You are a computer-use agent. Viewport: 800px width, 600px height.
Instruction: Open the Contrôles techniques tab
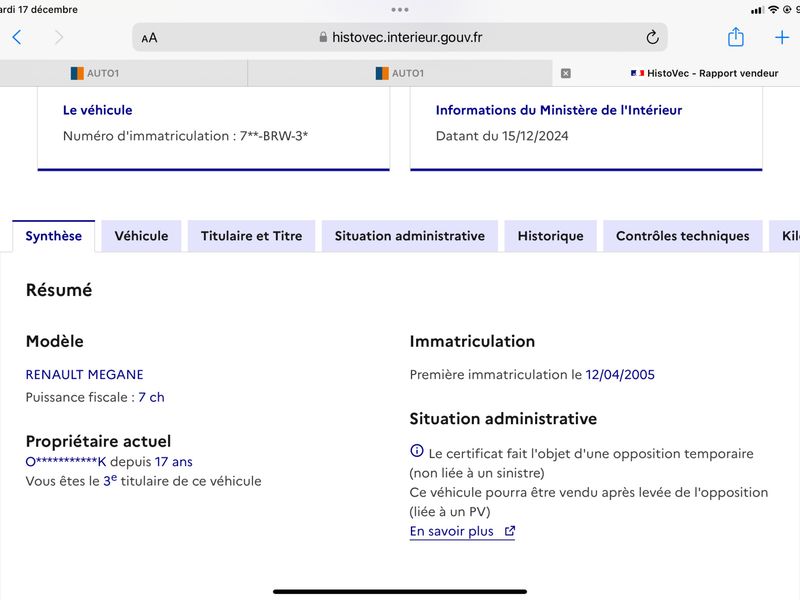click(x=683, y=236)
